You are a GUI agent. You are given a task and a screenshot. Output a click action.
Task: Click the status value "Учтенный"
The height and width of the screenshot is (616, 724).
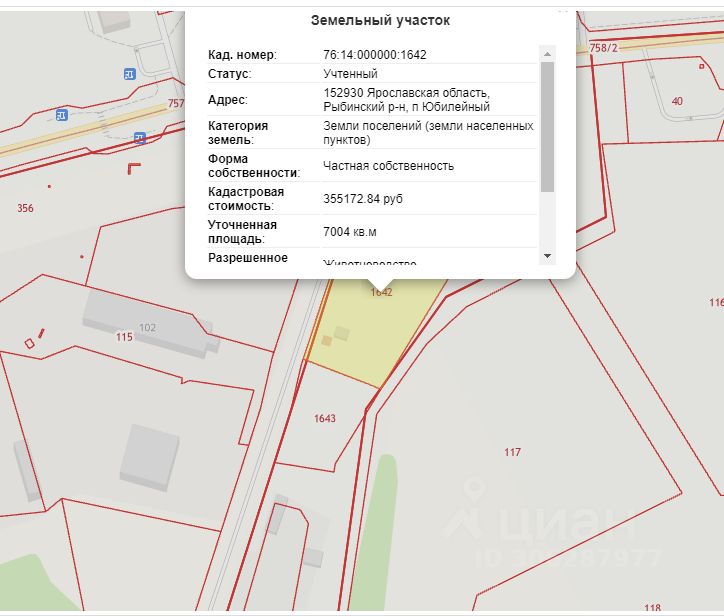[350, 74]
